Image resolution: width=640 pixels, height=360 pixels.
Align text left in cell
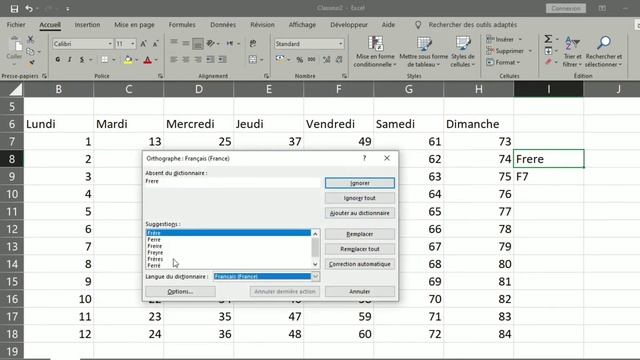pyautogui.click(x=174, y=60)
